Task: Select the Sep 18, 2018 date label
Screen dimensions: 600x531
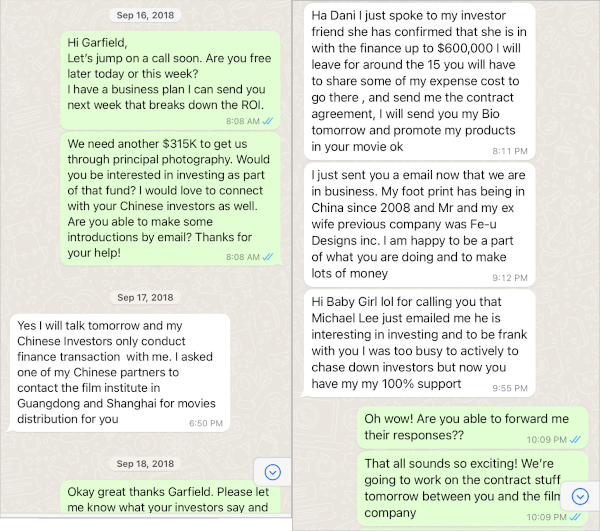Action: (x=145, y=463)
